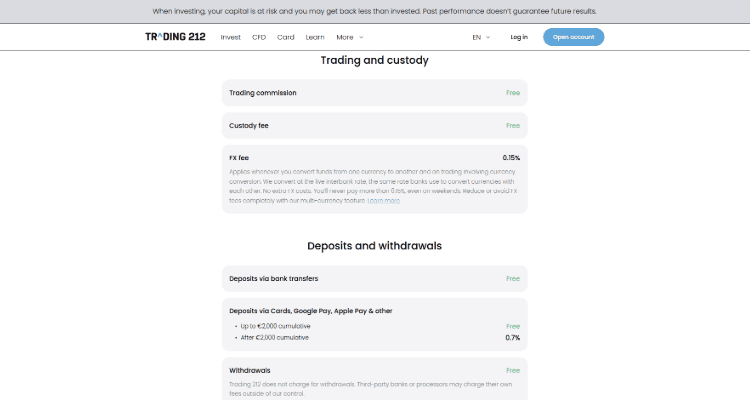Click the Trading and custody heading
Image resolution: width=750 pixels, height=400 pixels.
coord(375,60)
